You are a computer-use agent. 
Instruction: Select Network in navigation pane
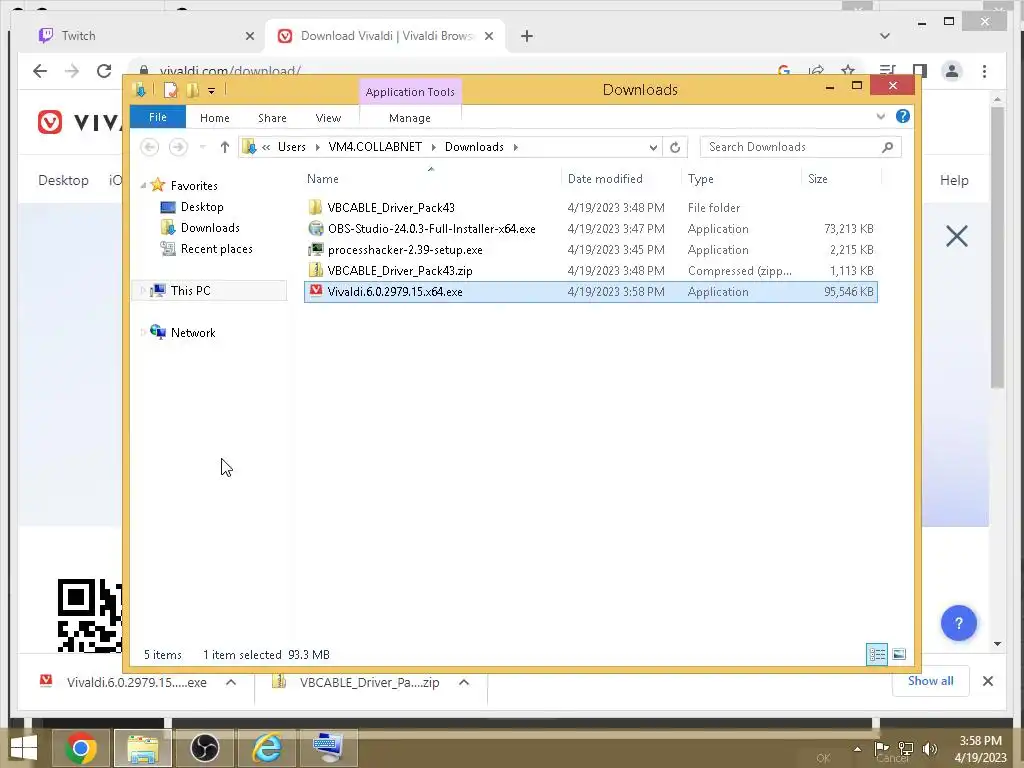point(193,332)
